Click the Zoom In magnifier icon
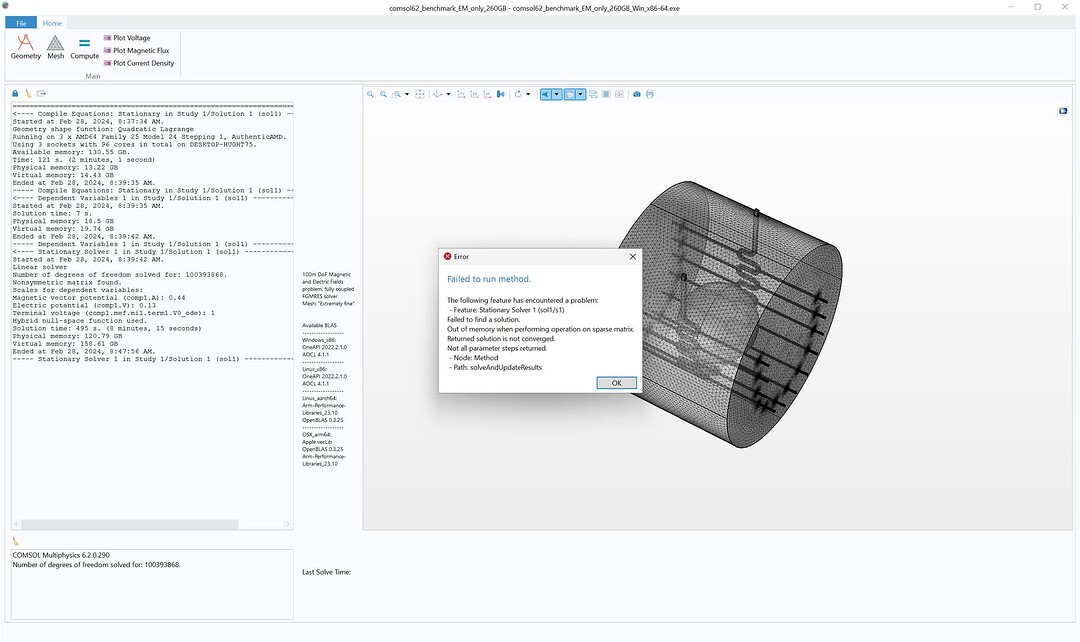1080x642 pixels. (x=370, y=93)
